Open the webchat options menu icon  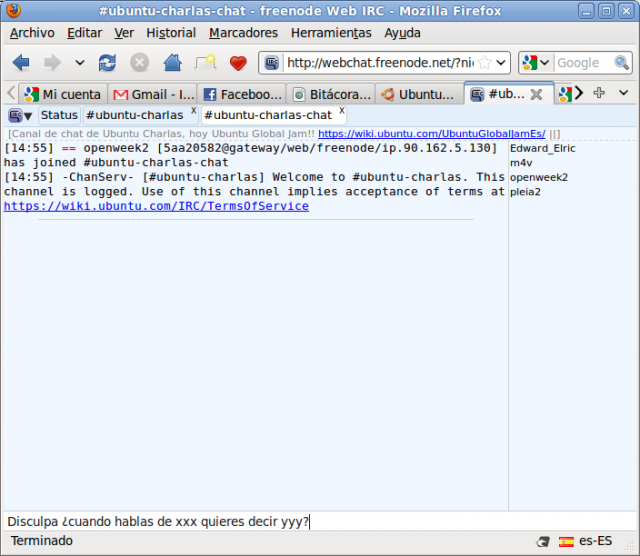pos(20,116)
